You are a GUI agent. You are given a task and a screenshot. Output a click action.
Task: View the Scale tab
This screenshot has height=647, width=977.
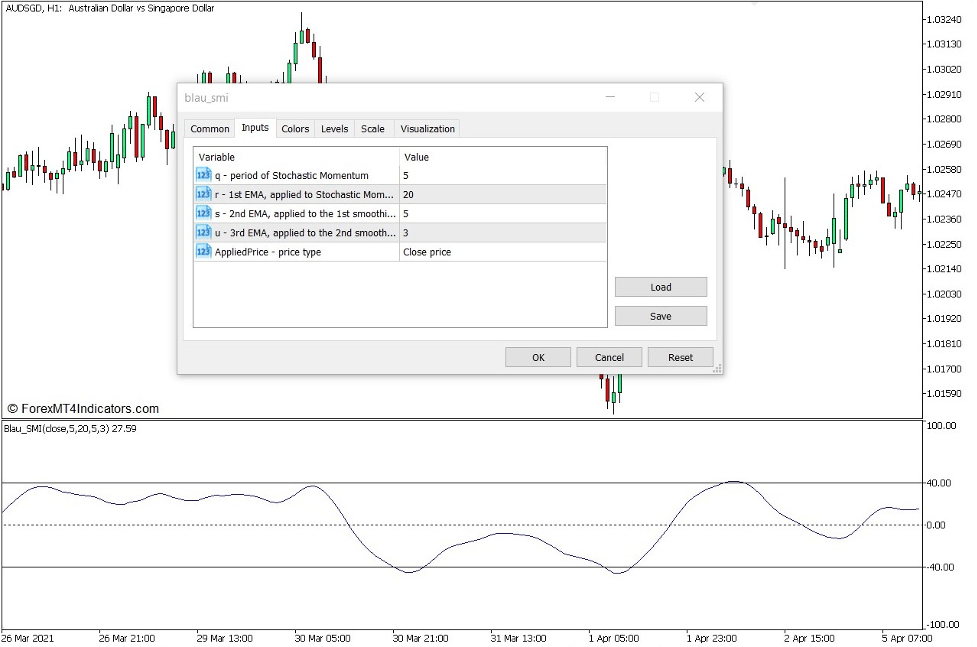372,128
